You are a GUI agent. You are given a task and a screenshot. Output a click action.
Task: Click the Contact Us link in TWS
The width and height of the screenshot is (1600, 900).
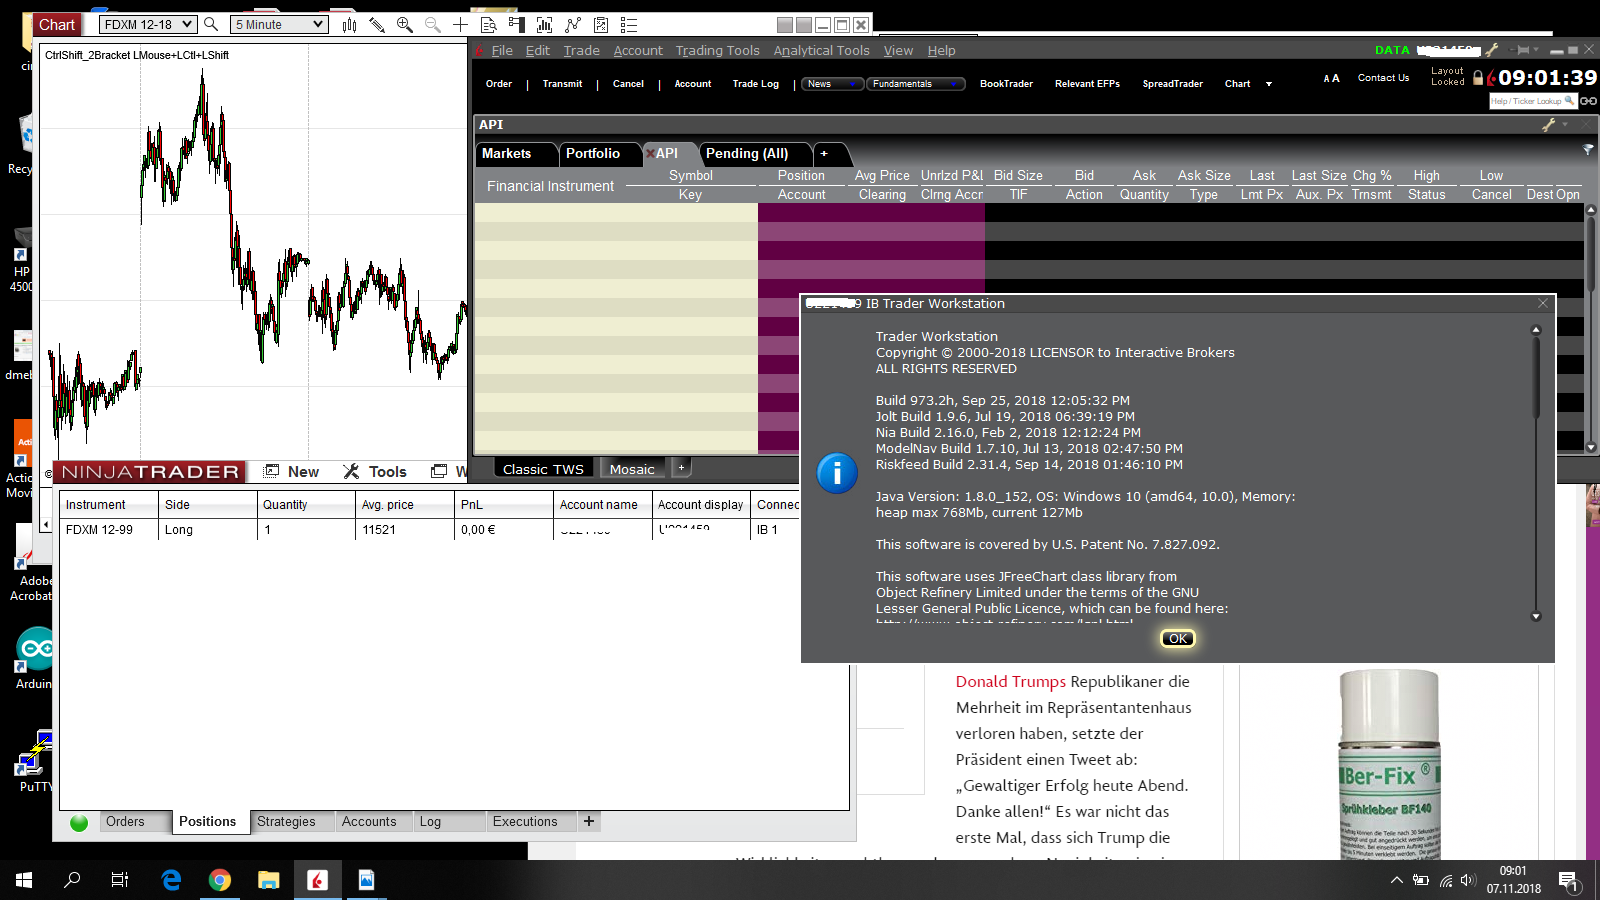tap(1383, 78)
